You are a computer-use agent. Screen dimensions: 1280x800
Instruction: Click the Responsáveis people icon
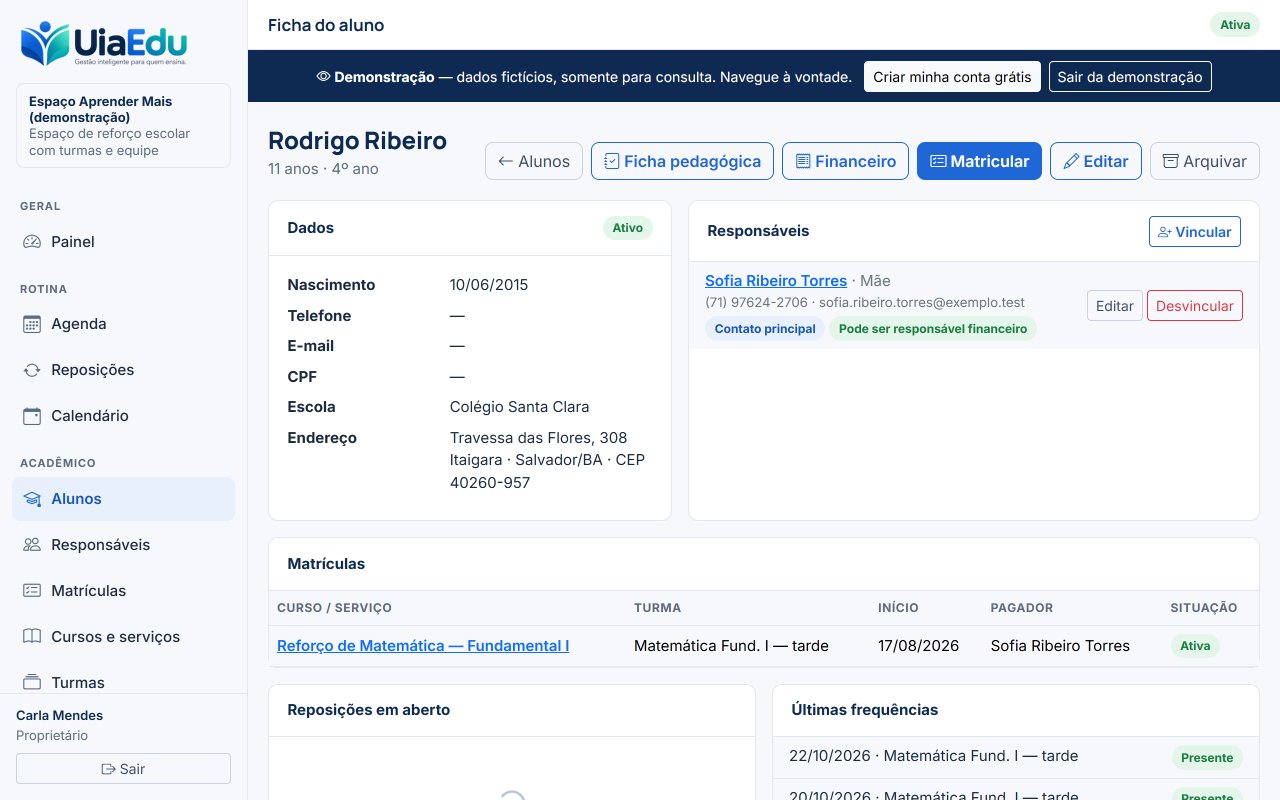[x=32, y=545]
